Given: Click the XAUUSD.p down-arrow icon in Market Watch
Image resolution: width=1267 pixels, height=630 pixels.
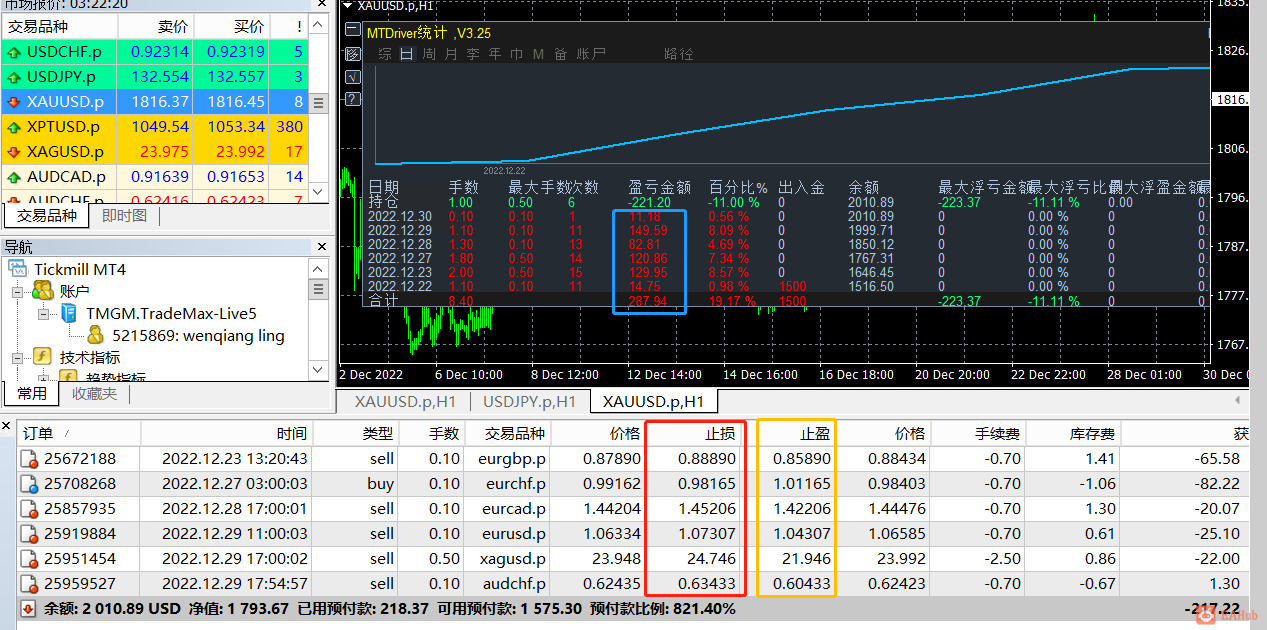Looking at the screenshot, I should click(14, 102).
